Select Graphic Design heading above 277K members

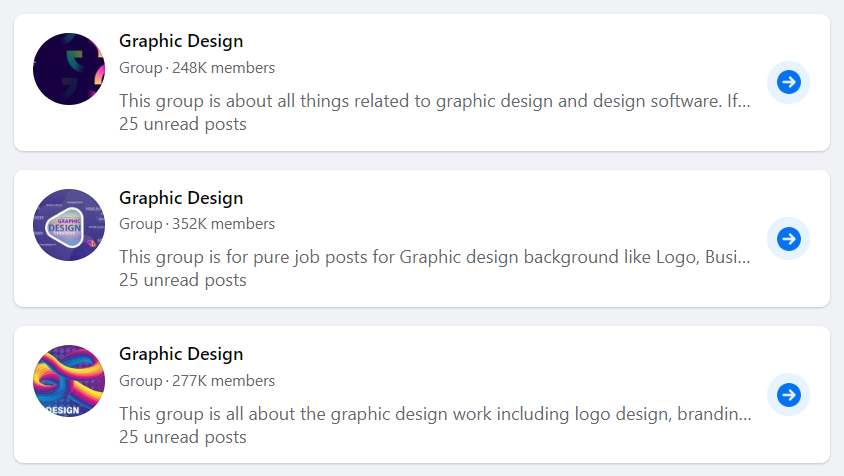[x=181, y=354]
